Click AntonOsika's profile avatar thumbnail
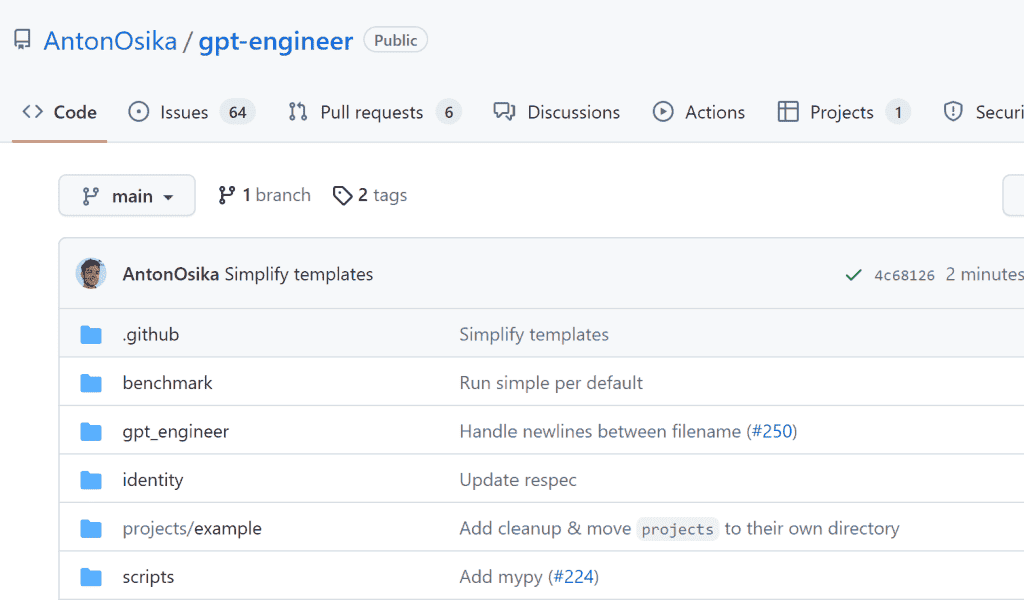Screen dimensions: 1024x600 [91, 273]
